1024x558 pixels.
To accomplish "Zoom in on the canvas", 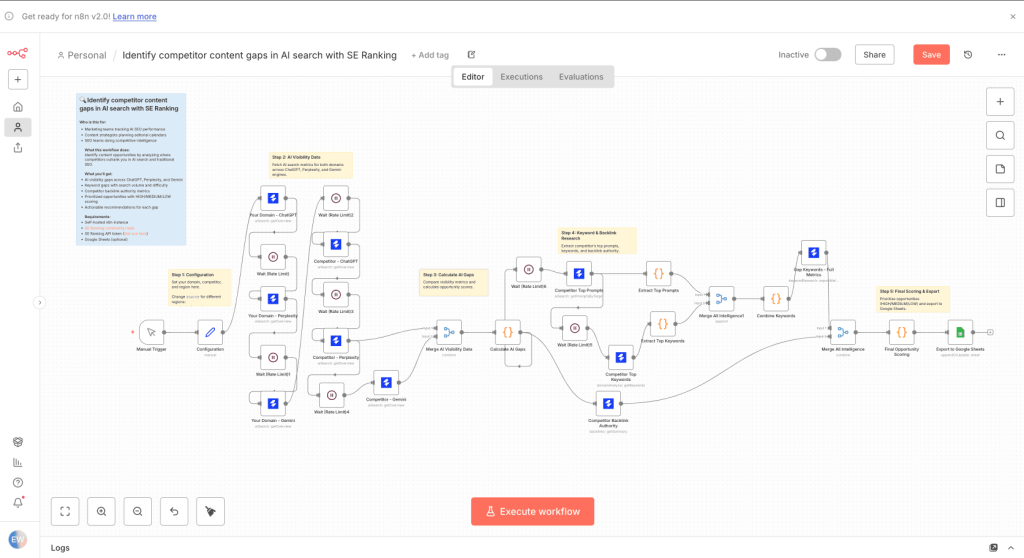I will 101,512.
